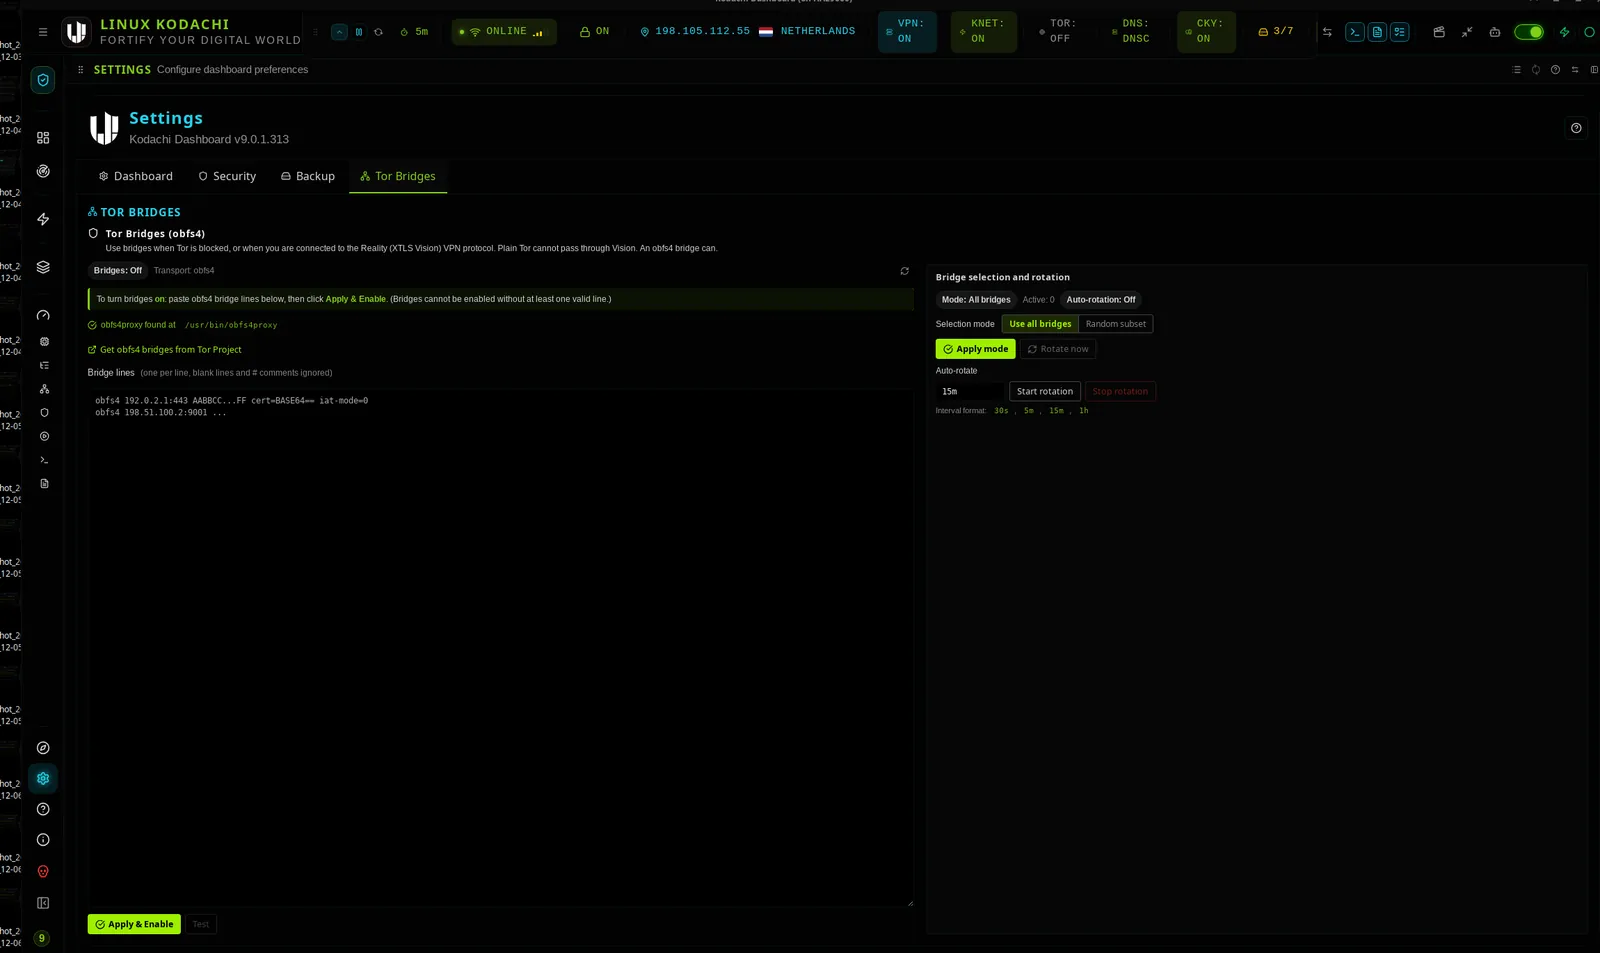Screen dimensions: 1600x953
Task: Open the radar scan panel
Action: tap(43, 171)
